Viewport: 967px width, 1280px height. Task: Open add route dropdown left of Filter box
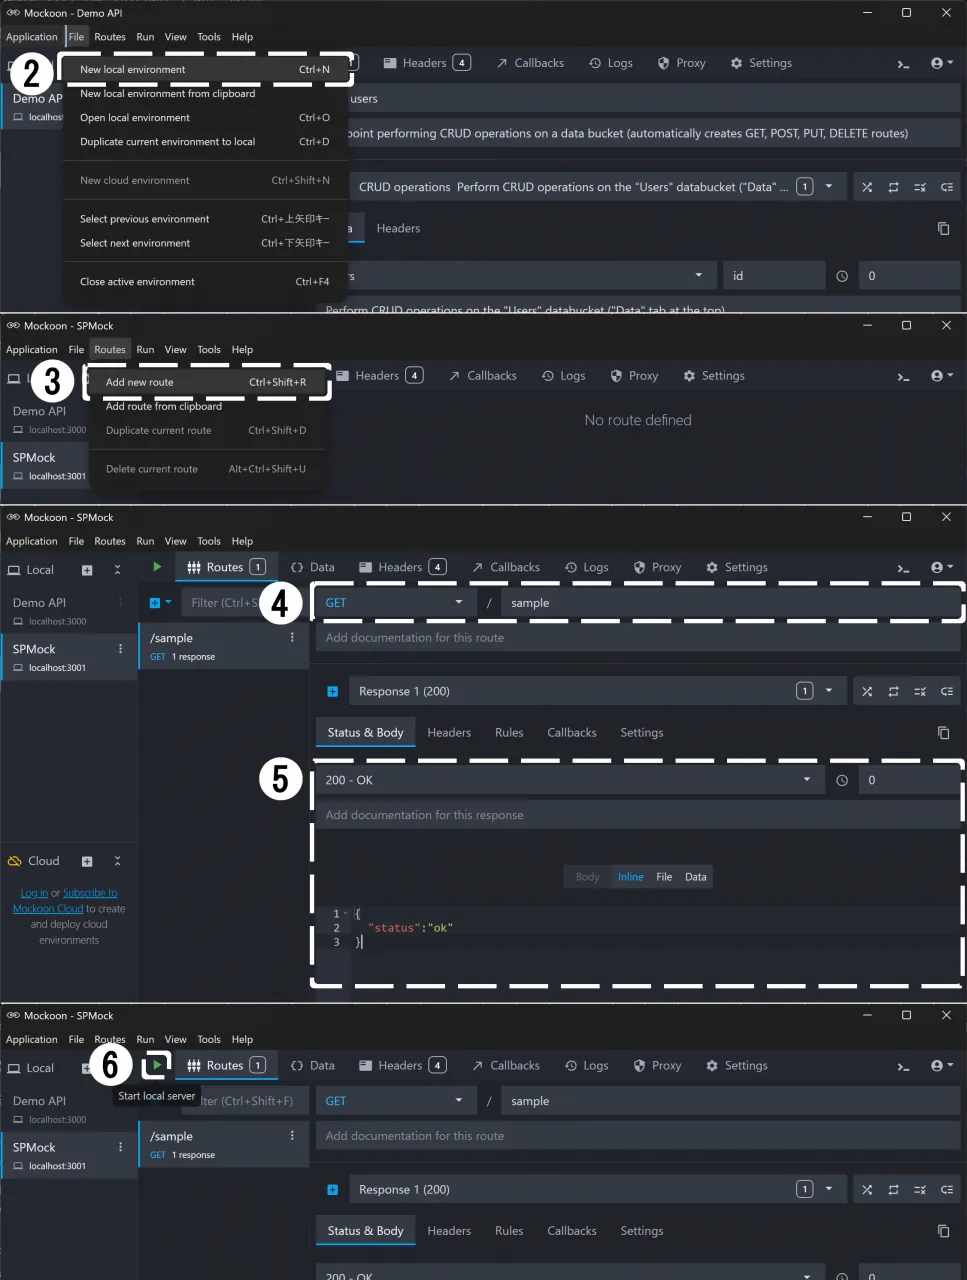pos(160,603)
